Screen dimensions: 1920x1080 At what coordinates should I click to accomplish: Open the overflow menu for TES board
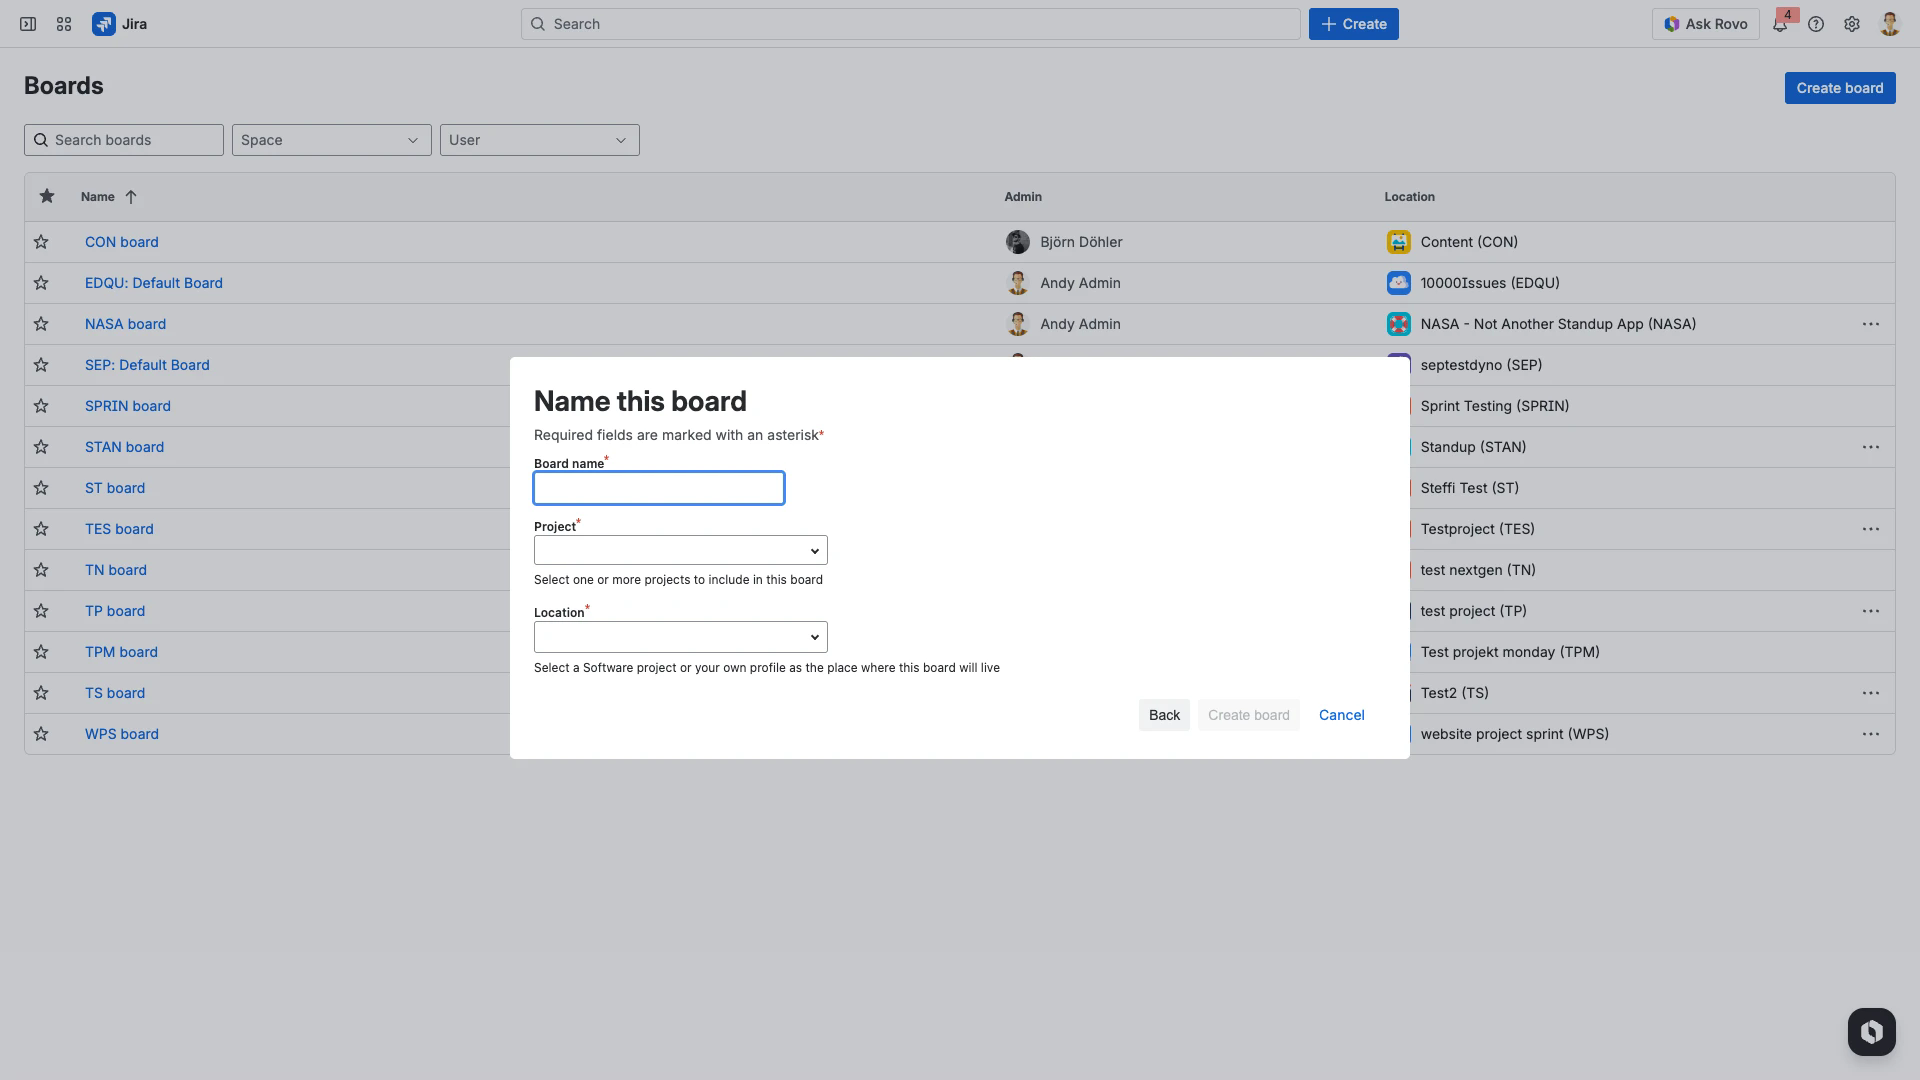pos(1871,529)
